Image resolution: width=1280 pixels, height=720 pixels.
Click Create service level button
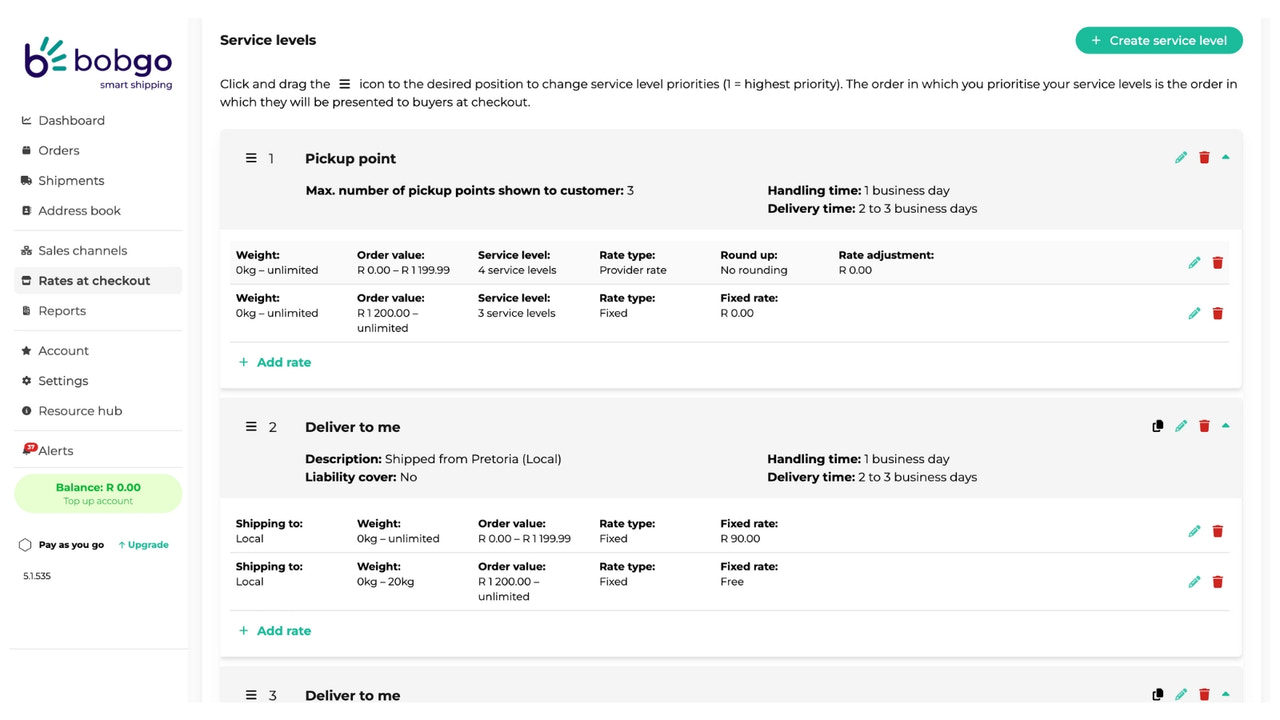(1159, 40)
